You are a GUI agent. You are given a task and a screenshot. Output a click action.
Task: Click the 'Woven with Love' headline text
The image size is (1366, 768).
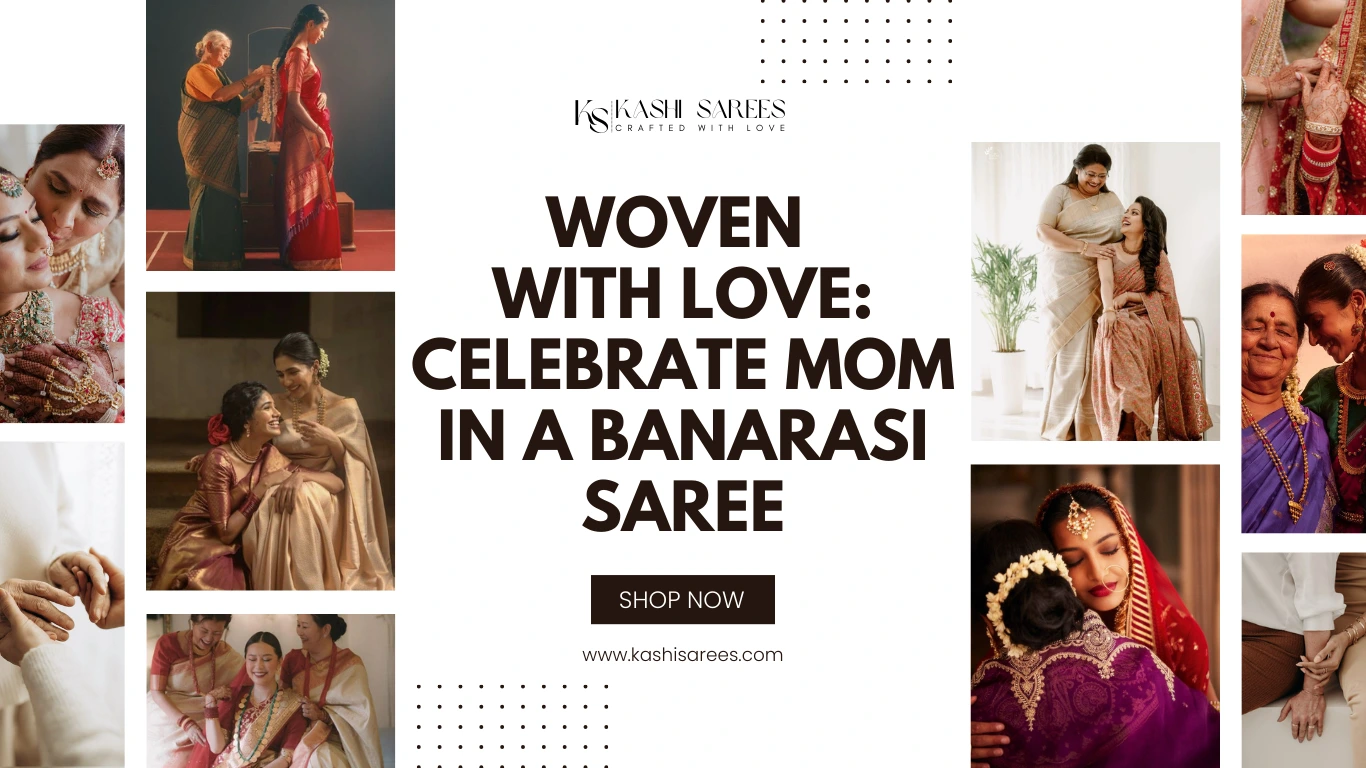coord(683,259)
